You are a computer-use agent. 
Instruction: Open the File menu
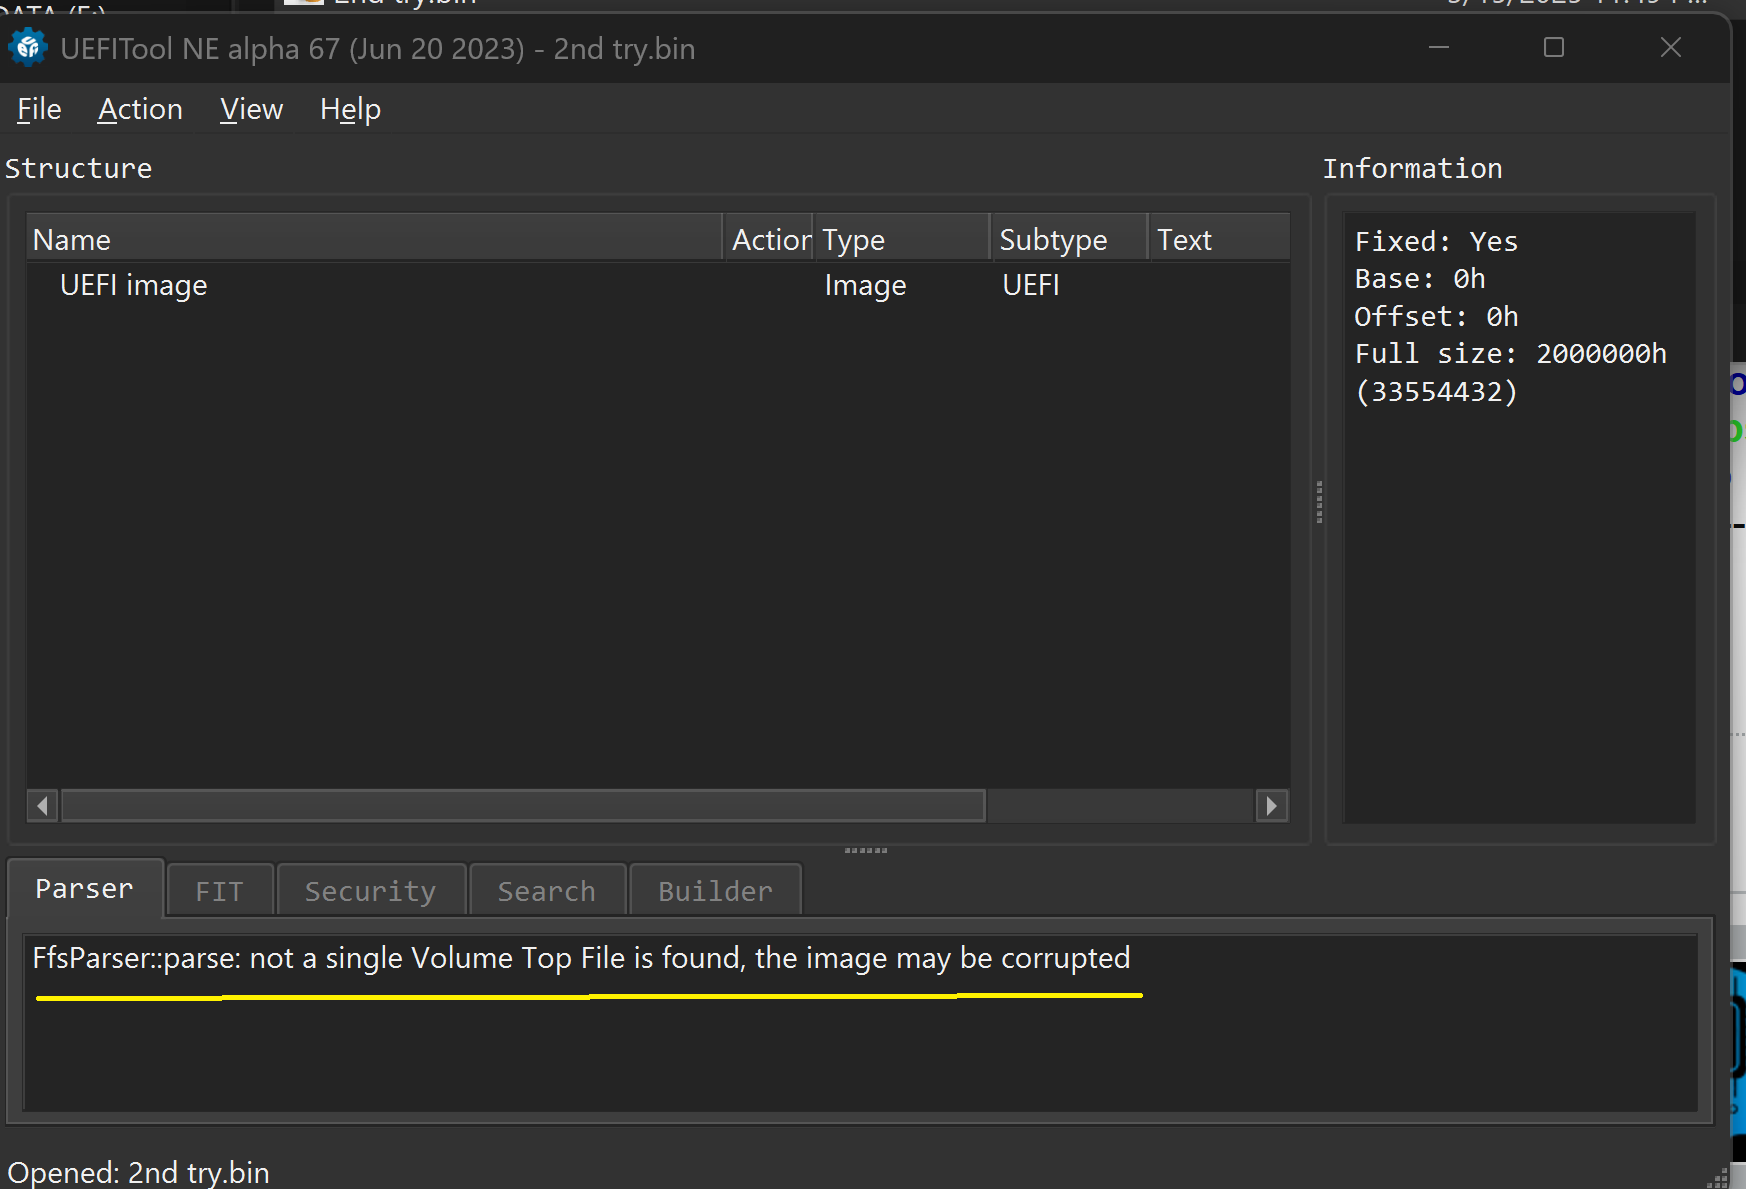click(39, 109)
